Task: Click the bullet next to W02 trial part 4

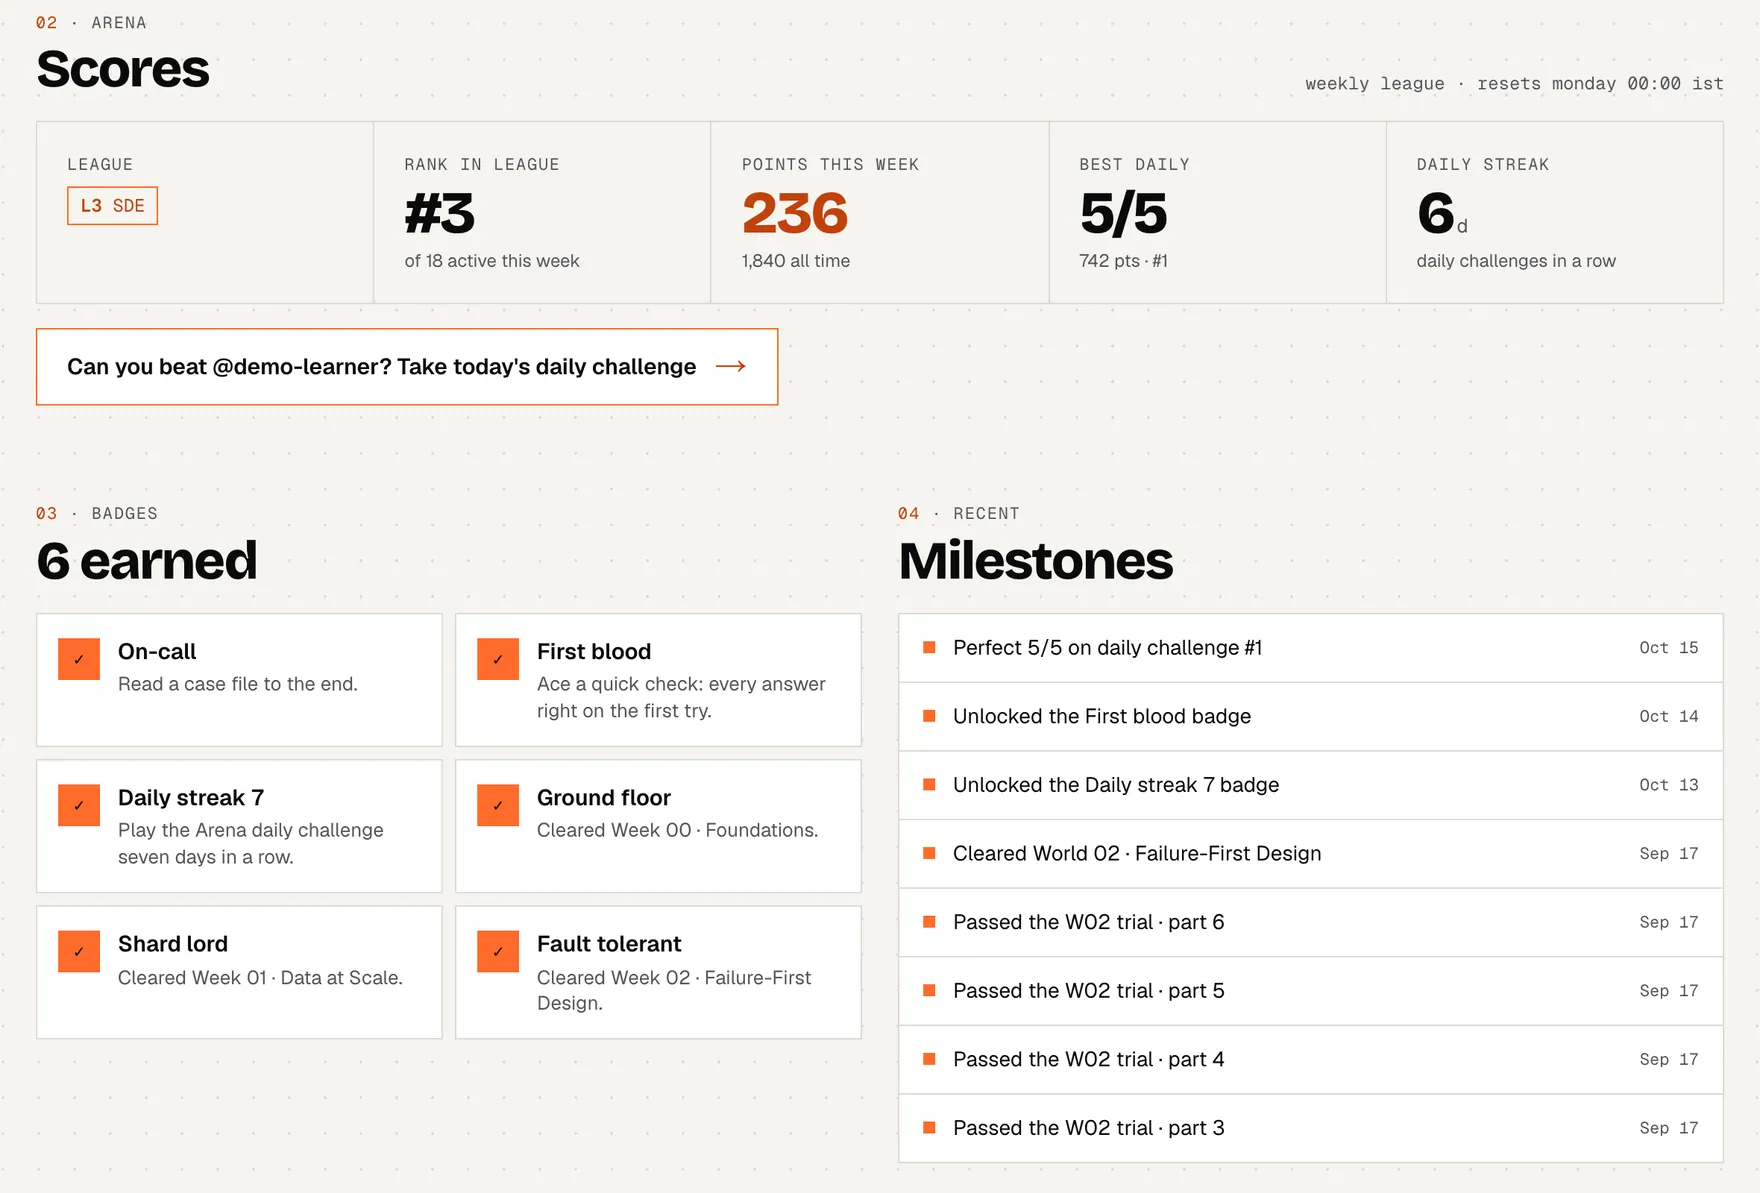Action: [929, 1059]
